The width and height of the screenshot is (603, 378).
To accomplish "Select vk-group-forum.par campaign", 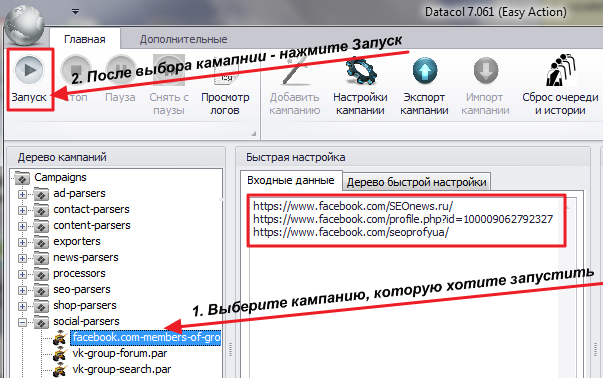I will pos(120,353).
